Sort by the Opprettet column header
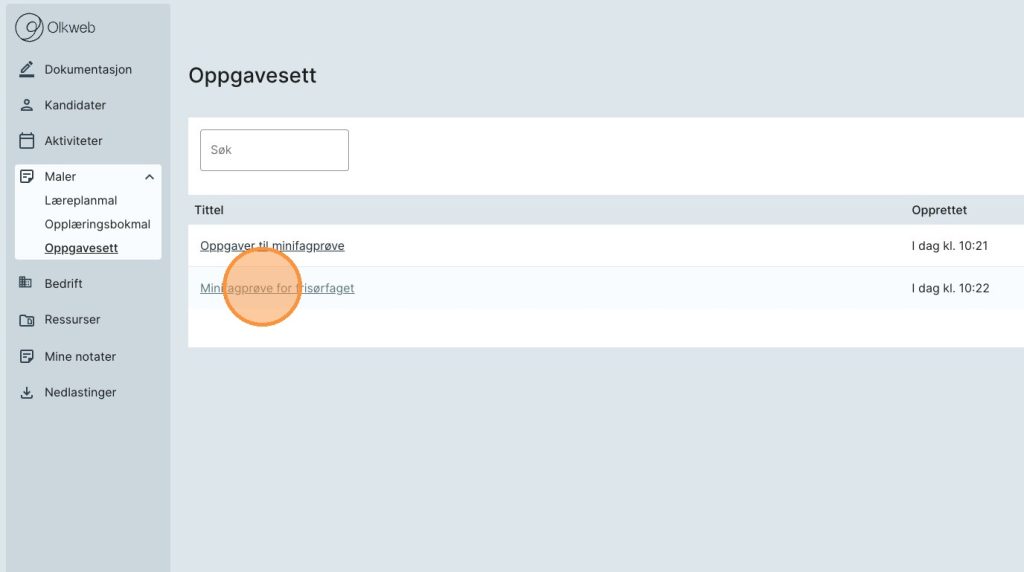This screenshot has height=572, width=1024. click(x=939, y=210)
